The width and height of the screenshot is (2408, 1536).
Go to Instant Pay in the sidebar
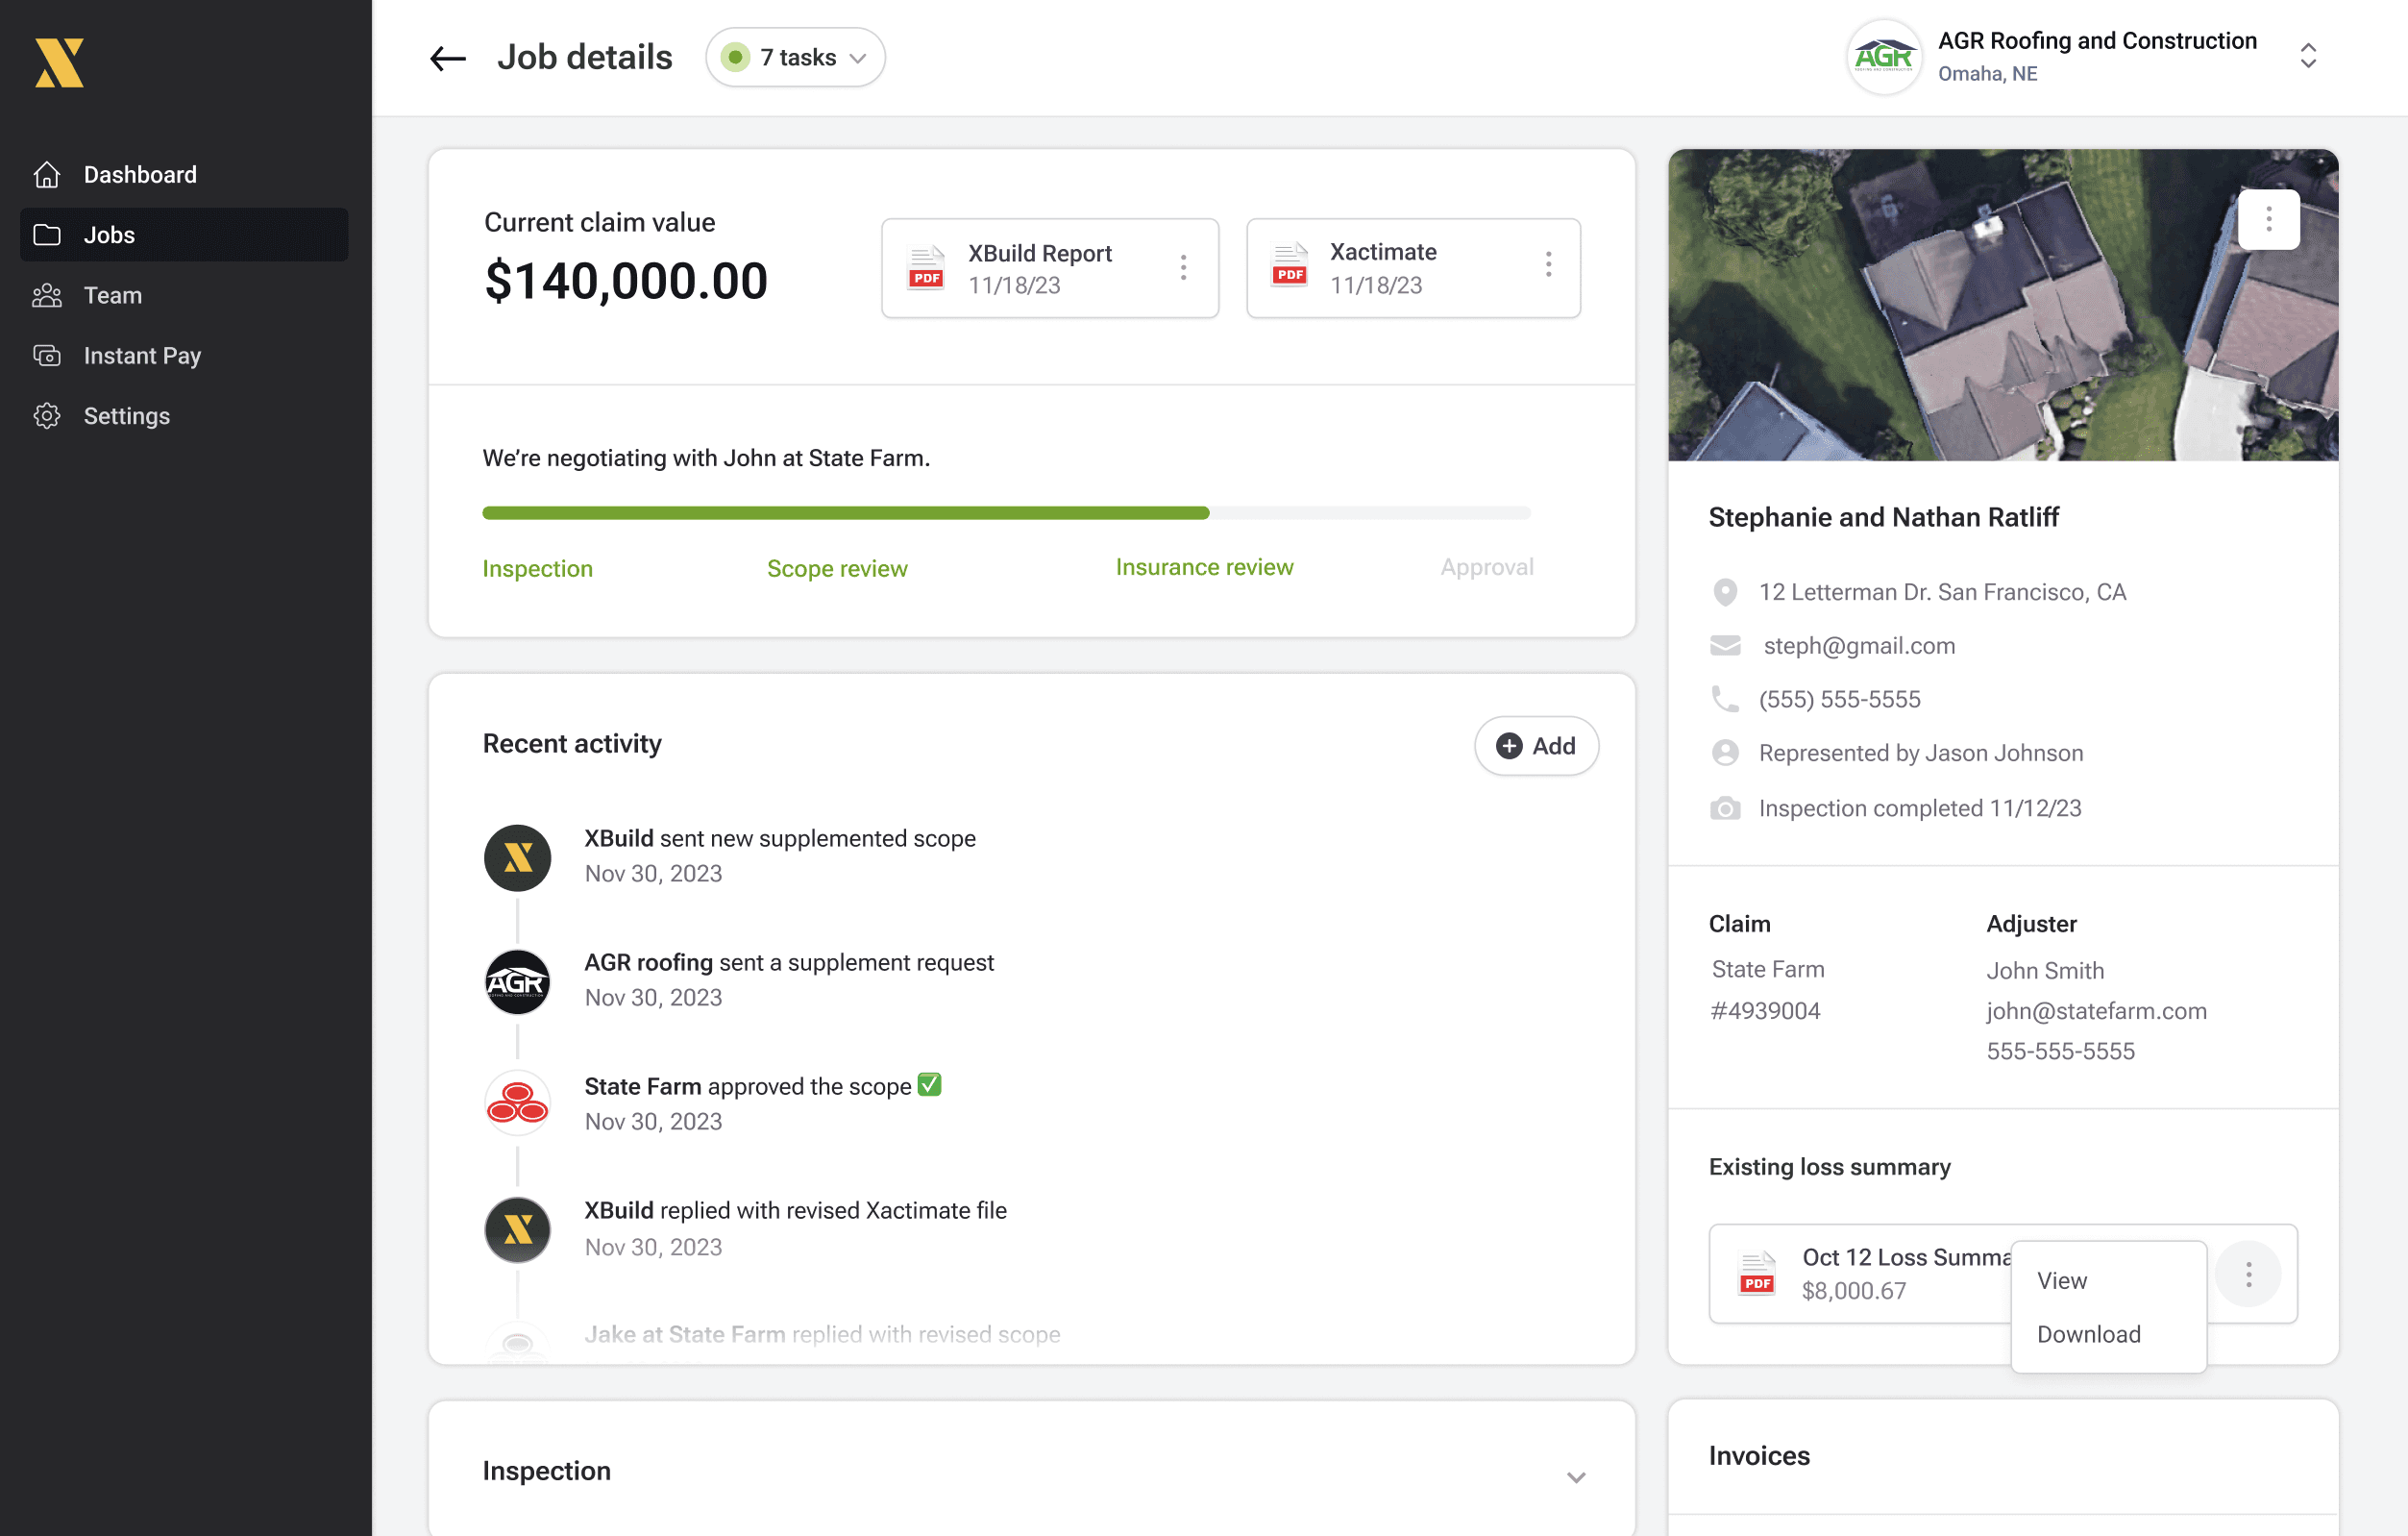coord(142,356)
